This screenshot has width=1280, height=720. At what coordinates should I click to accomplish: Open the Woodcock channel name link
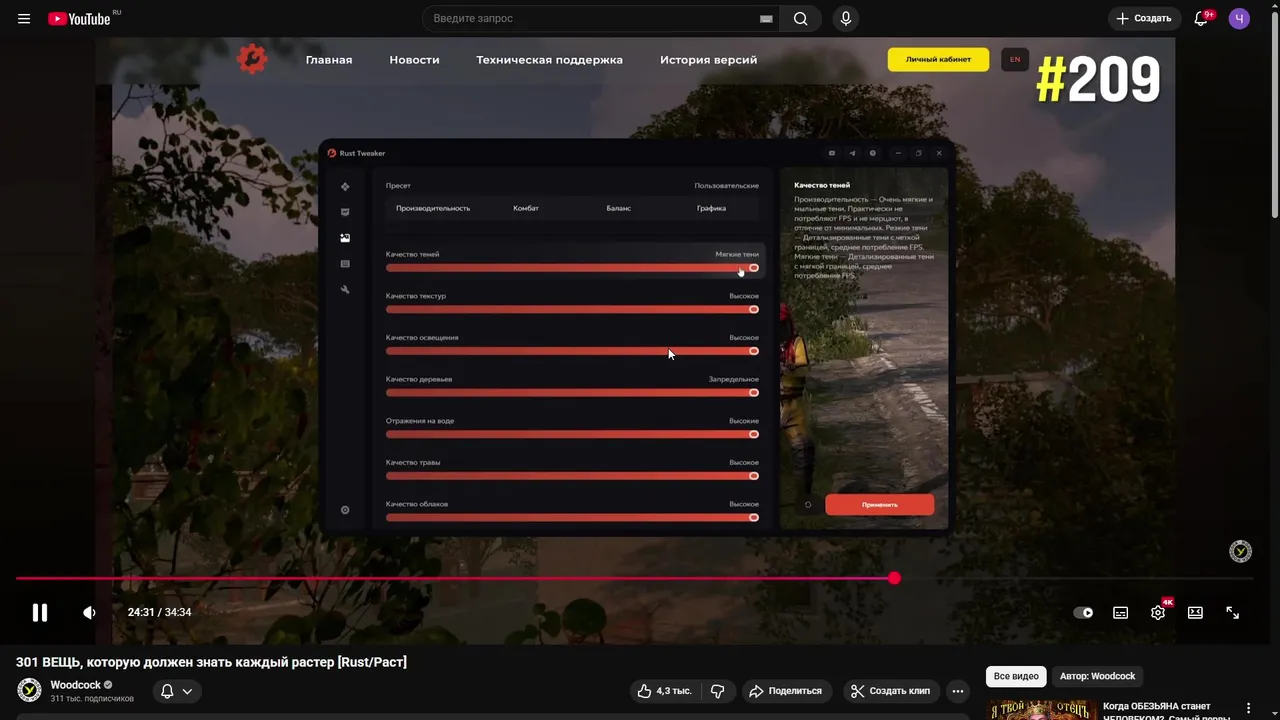point(76,685)
